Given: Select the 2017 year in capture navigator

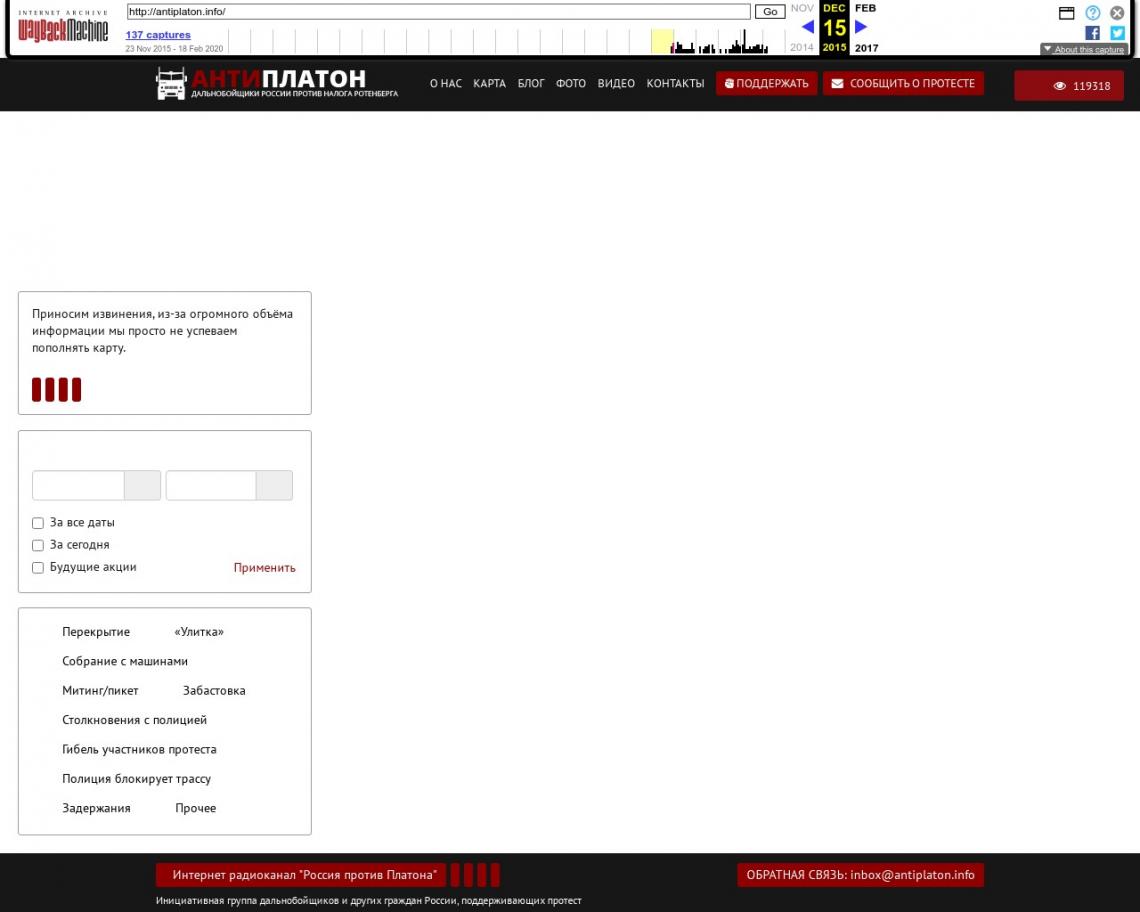Looking at the screenshot, I should click(867, 48).
